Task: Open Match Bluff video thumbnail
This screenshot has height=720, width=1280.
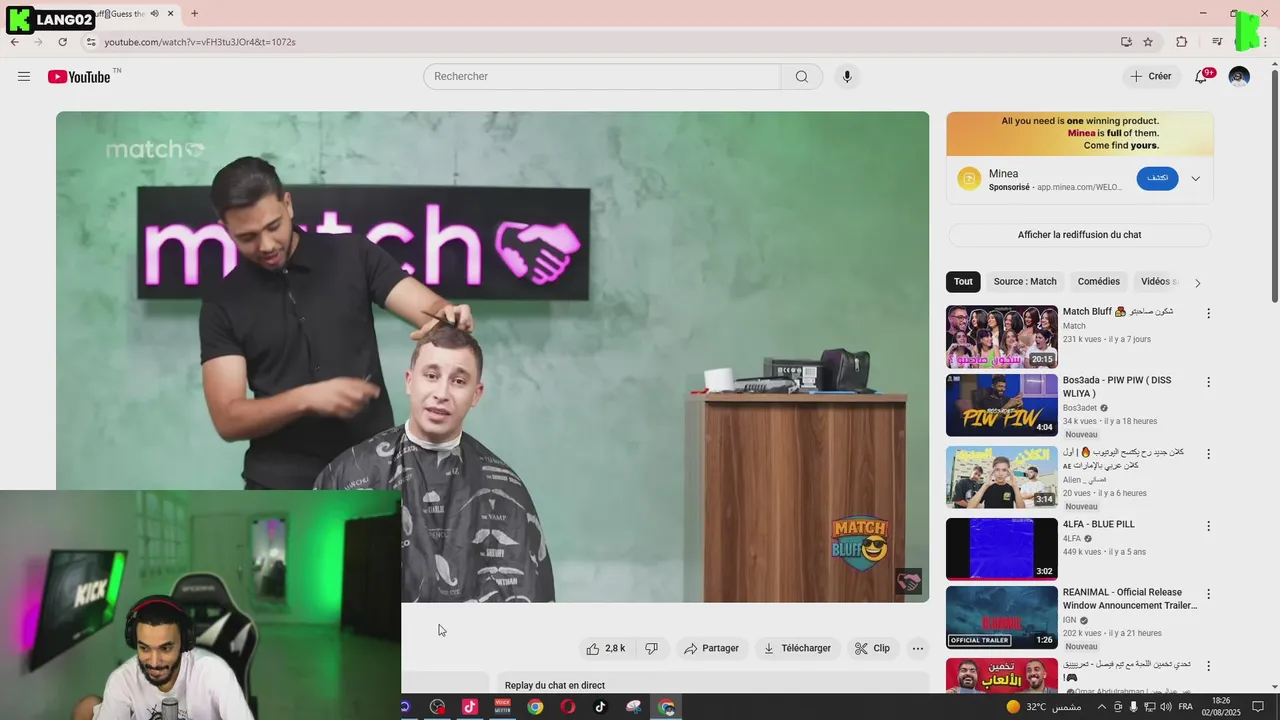Action: pyautogui.click(x=1002, y=337)
